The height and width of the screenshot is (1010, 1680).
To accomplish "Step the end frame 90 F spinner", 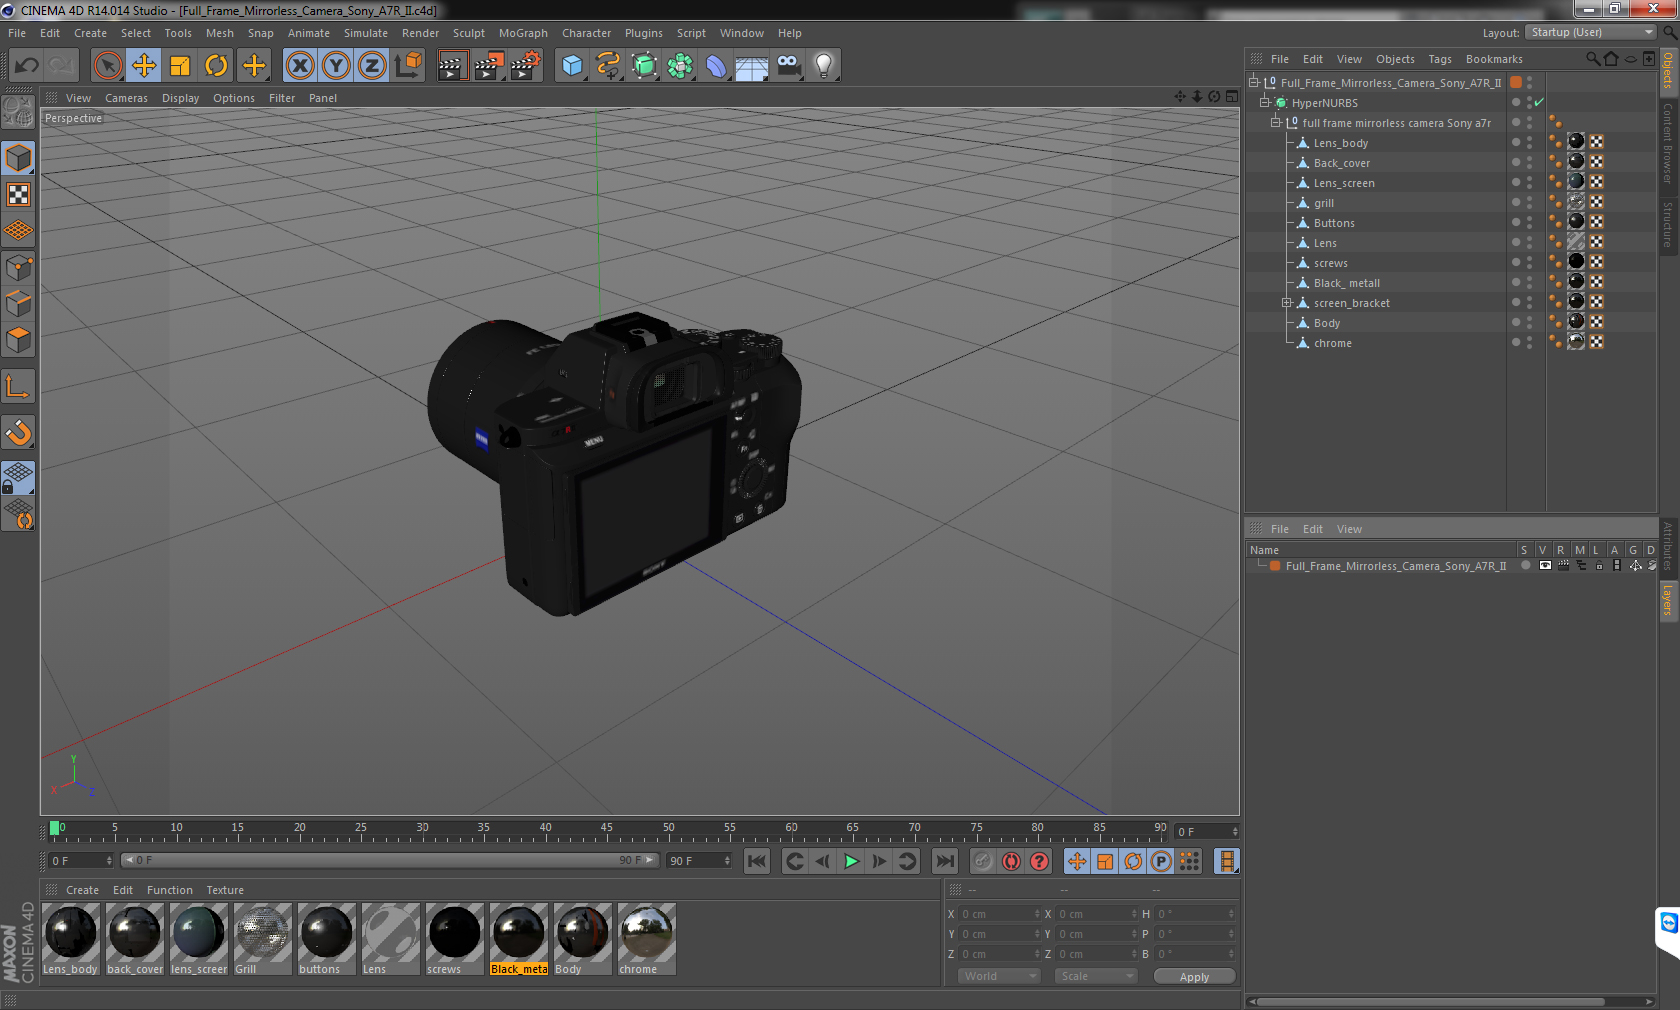I will coord(727,860).
